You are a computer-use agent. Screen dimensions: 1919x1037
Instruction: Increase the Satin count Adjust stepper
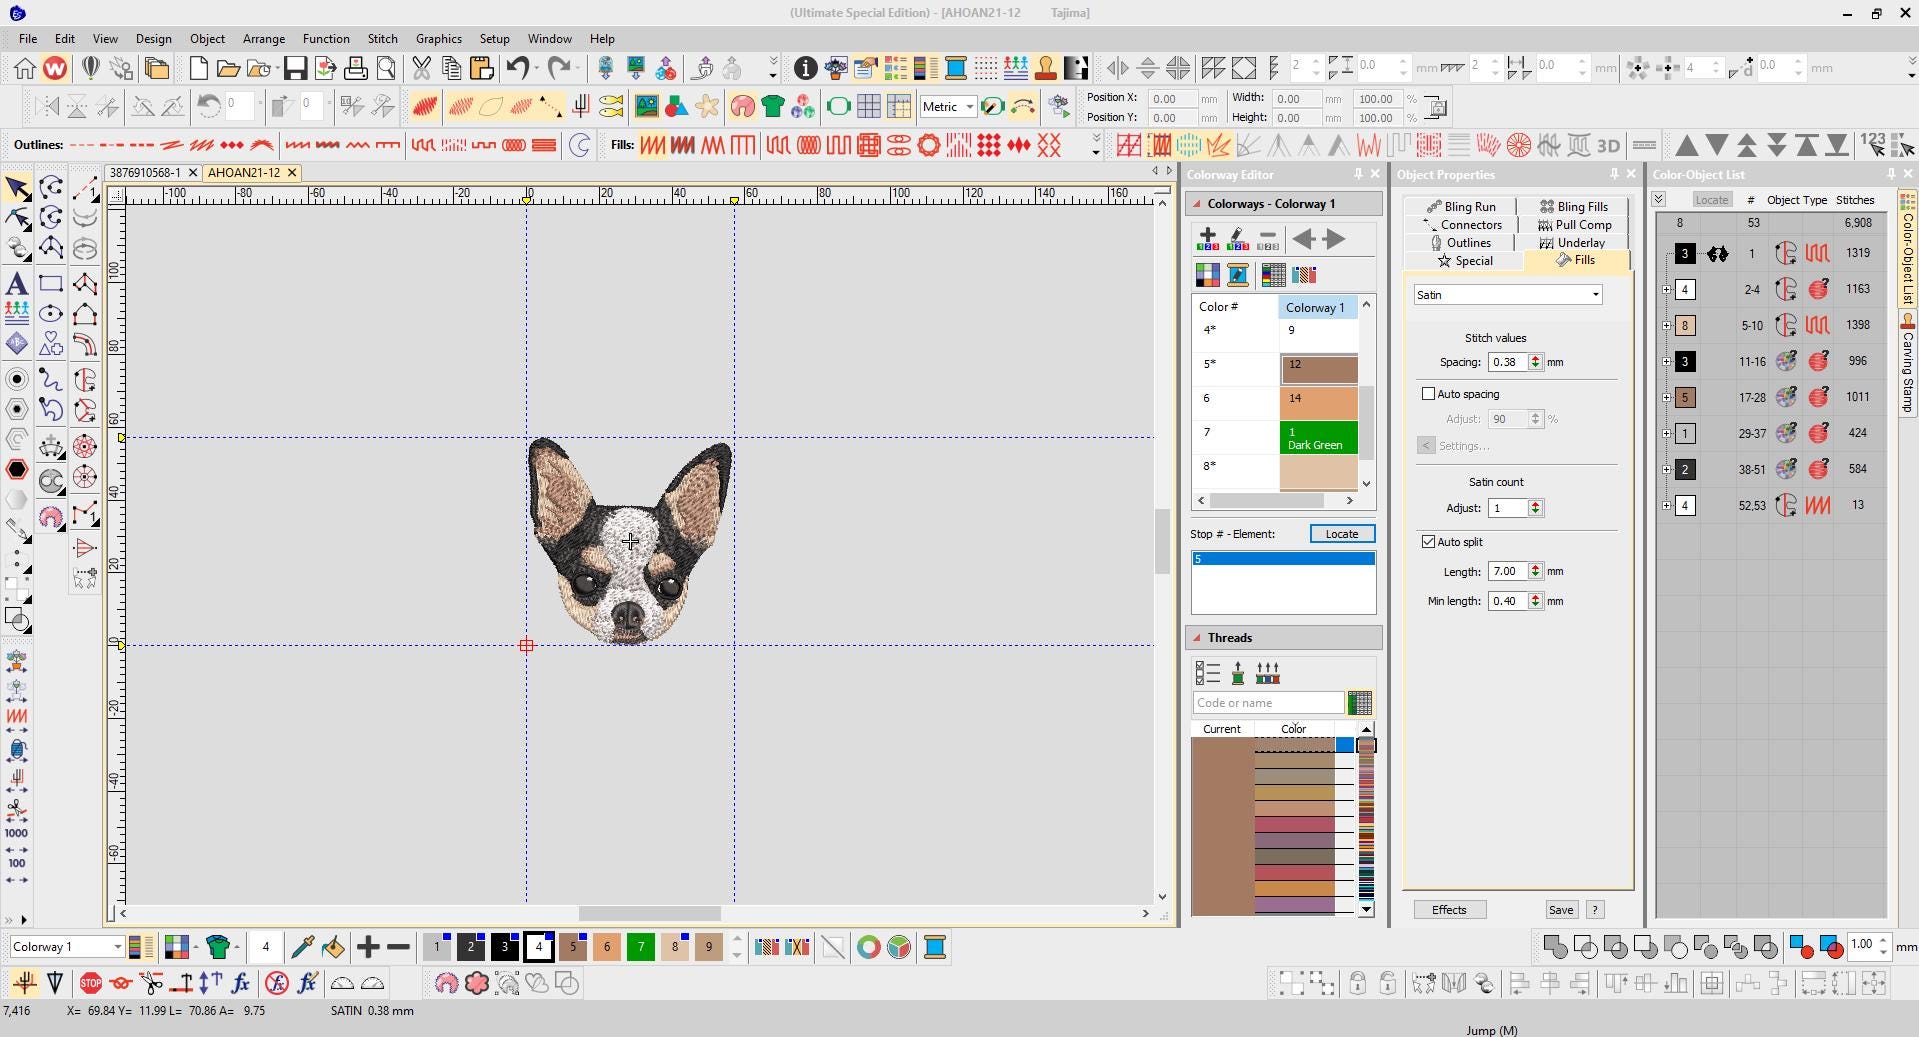click(x=1535, y=504)
